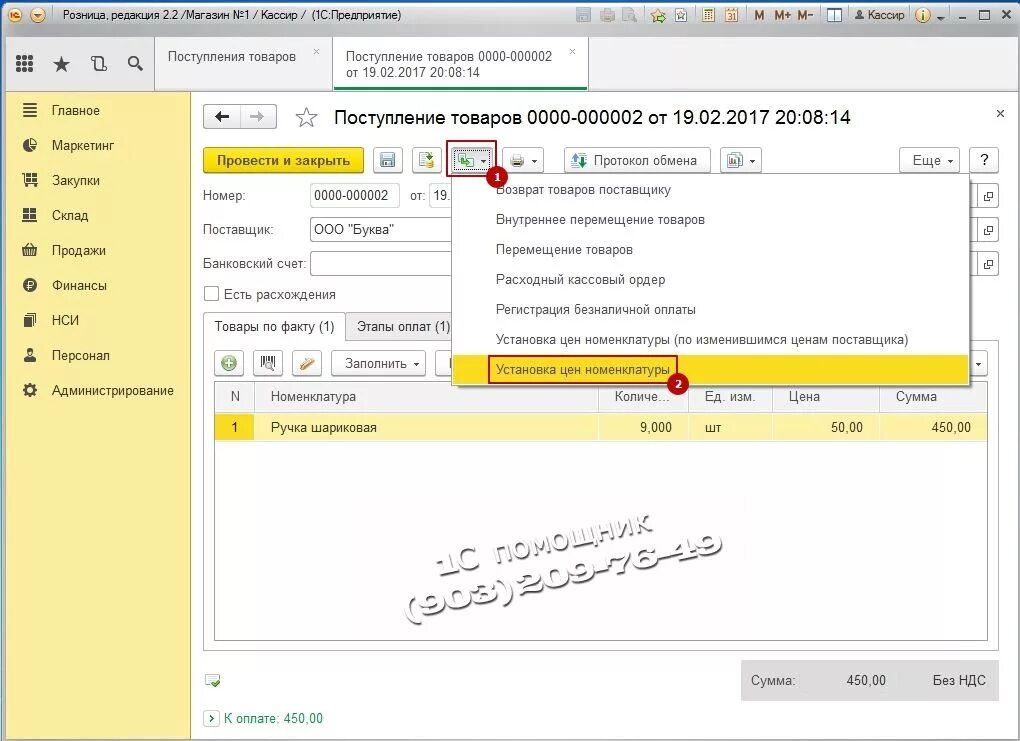The image size is (1020, 741).
Task: Open the calculator icon in the title bar
Action: coord(708,14)
